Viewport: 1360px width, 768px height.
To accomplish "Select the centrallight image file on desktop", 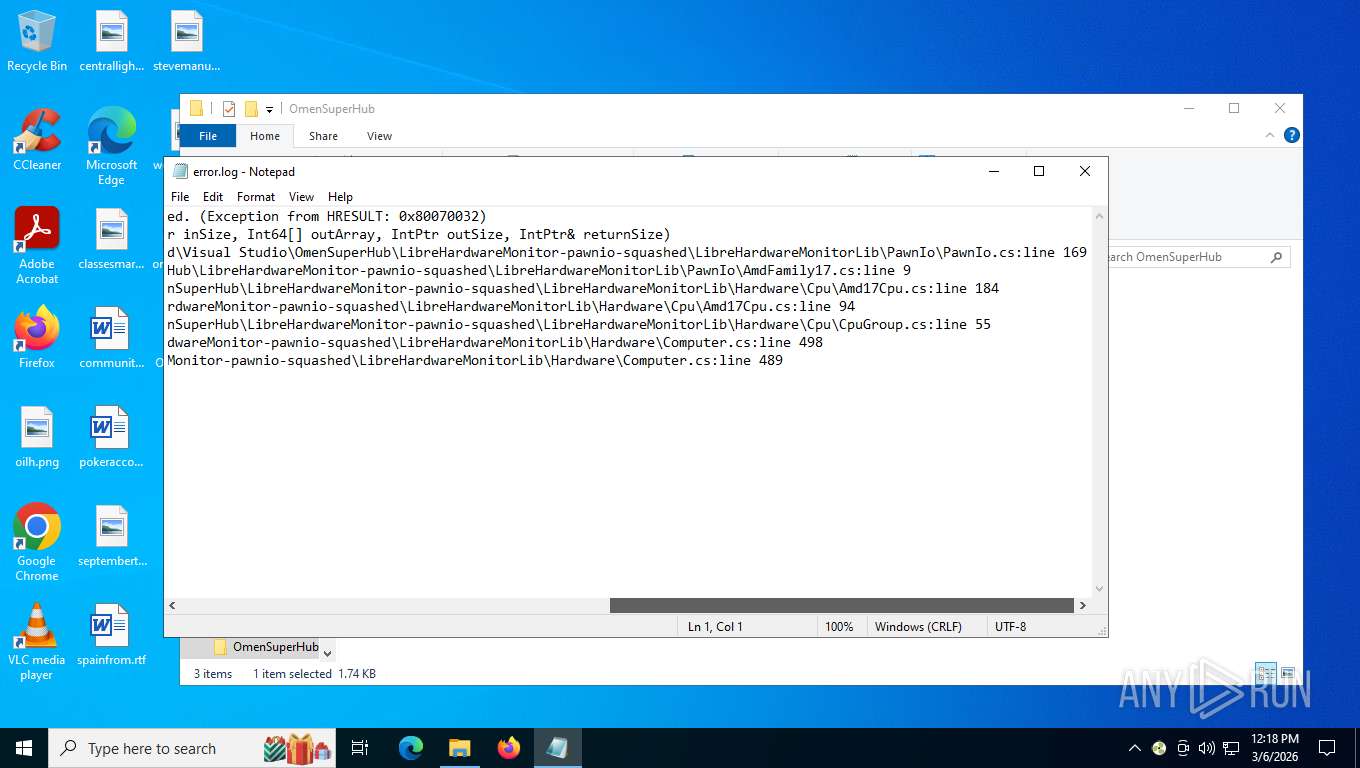I will (111, 40).
